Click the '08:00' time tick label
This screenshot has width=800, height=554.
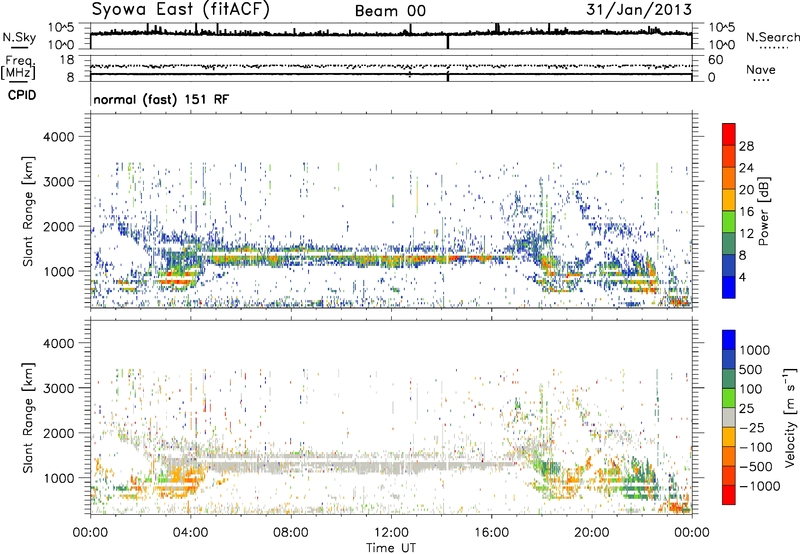pos(291,533)
